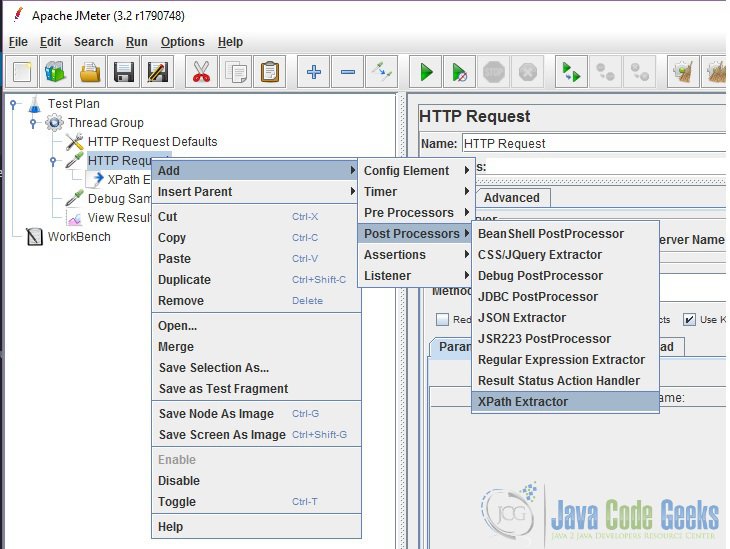Screen dimensions: 730x549
Task: Toggle the Redirect Automatically checkbox
Action: (x=442, y=319)
